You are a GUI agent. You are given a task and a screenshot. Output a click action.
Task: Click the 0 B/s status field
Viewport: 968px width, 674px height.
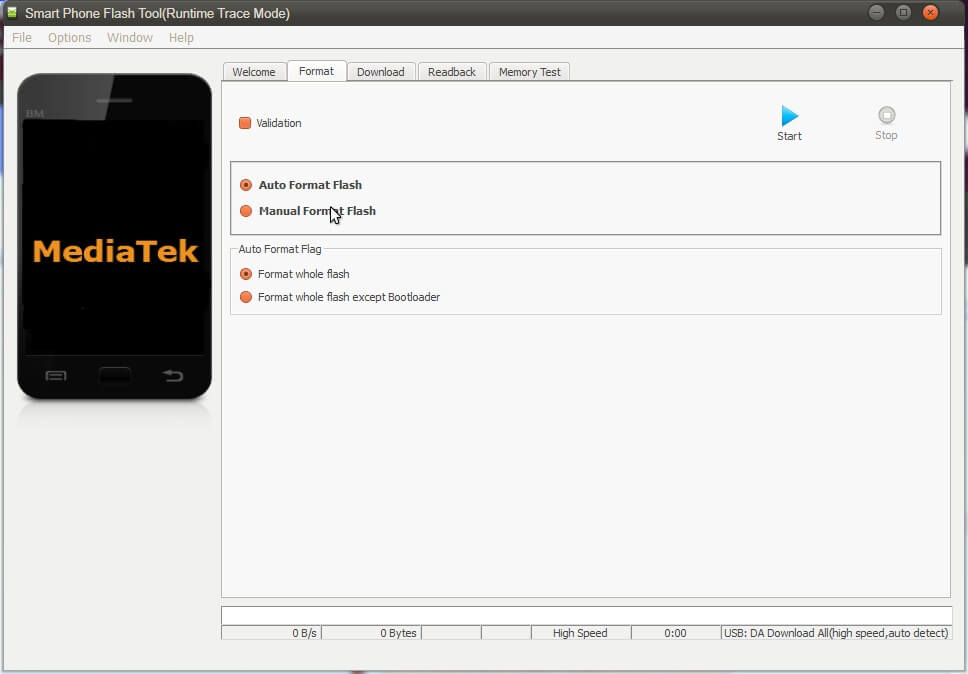click(x=271, y=633)
